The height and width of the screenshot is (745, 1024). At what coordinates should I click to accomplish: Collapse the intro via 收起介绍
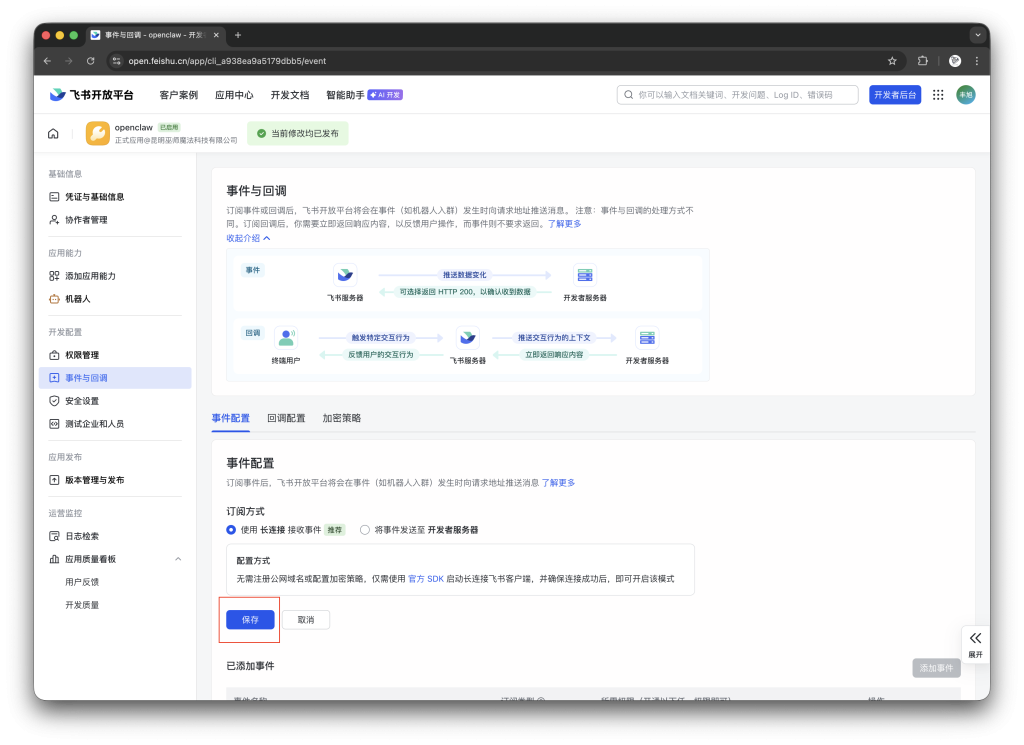pyautogui.click(x=242, y=237)
